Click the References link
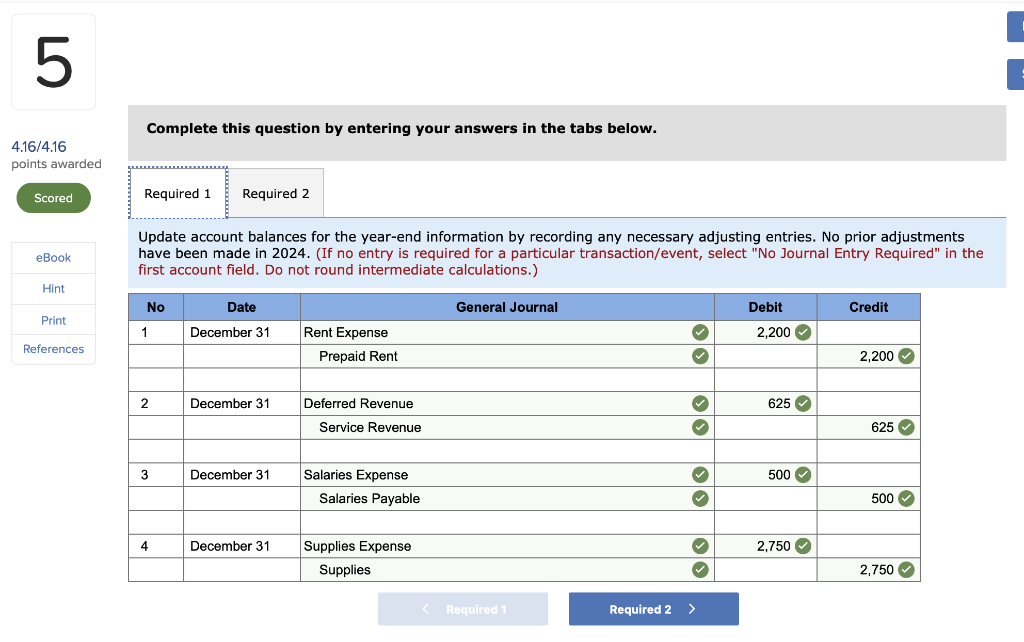Screen dimensions: 1024x642 (53, 348)
